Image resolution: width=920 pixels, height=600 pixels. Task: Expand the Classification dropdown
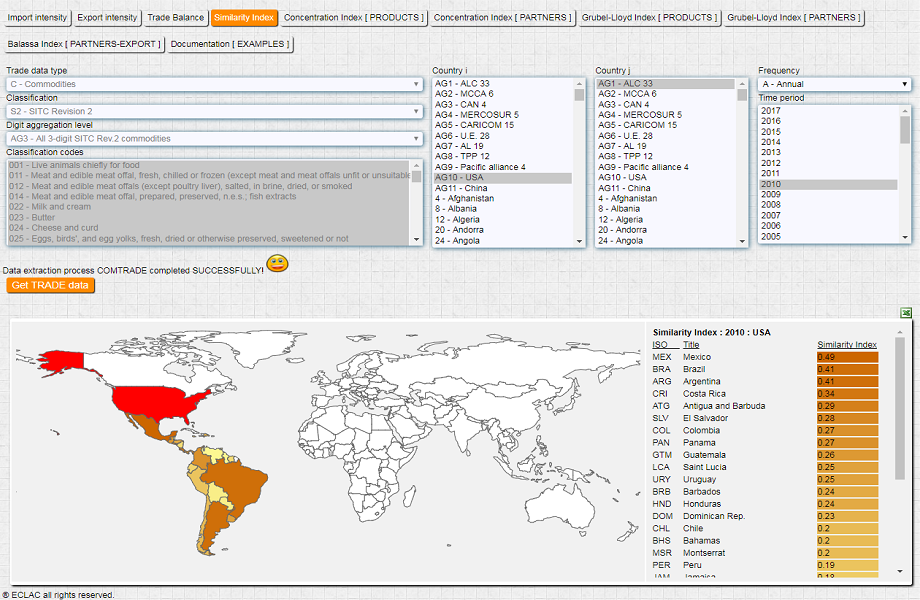[214, 111]
